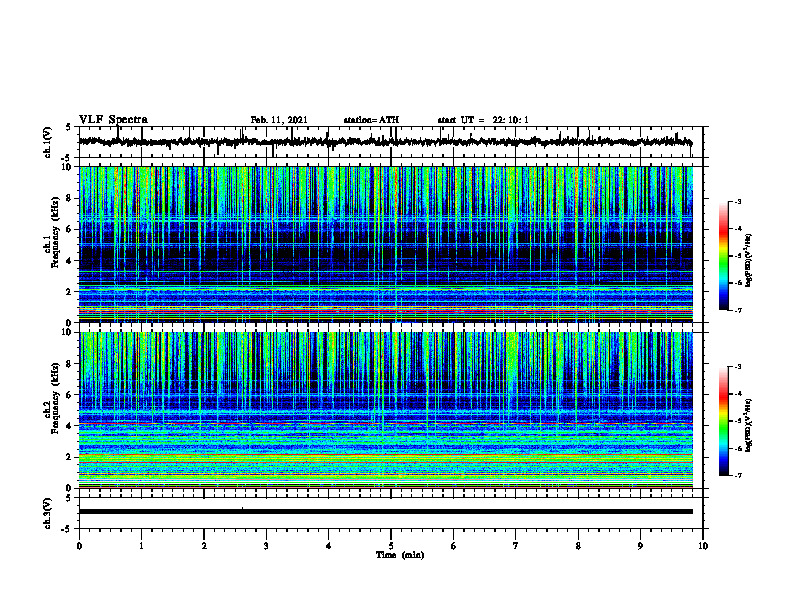Click the "-3" tick on ch.2 color bar
Screen dimensions: 792x612
point(738,367)
